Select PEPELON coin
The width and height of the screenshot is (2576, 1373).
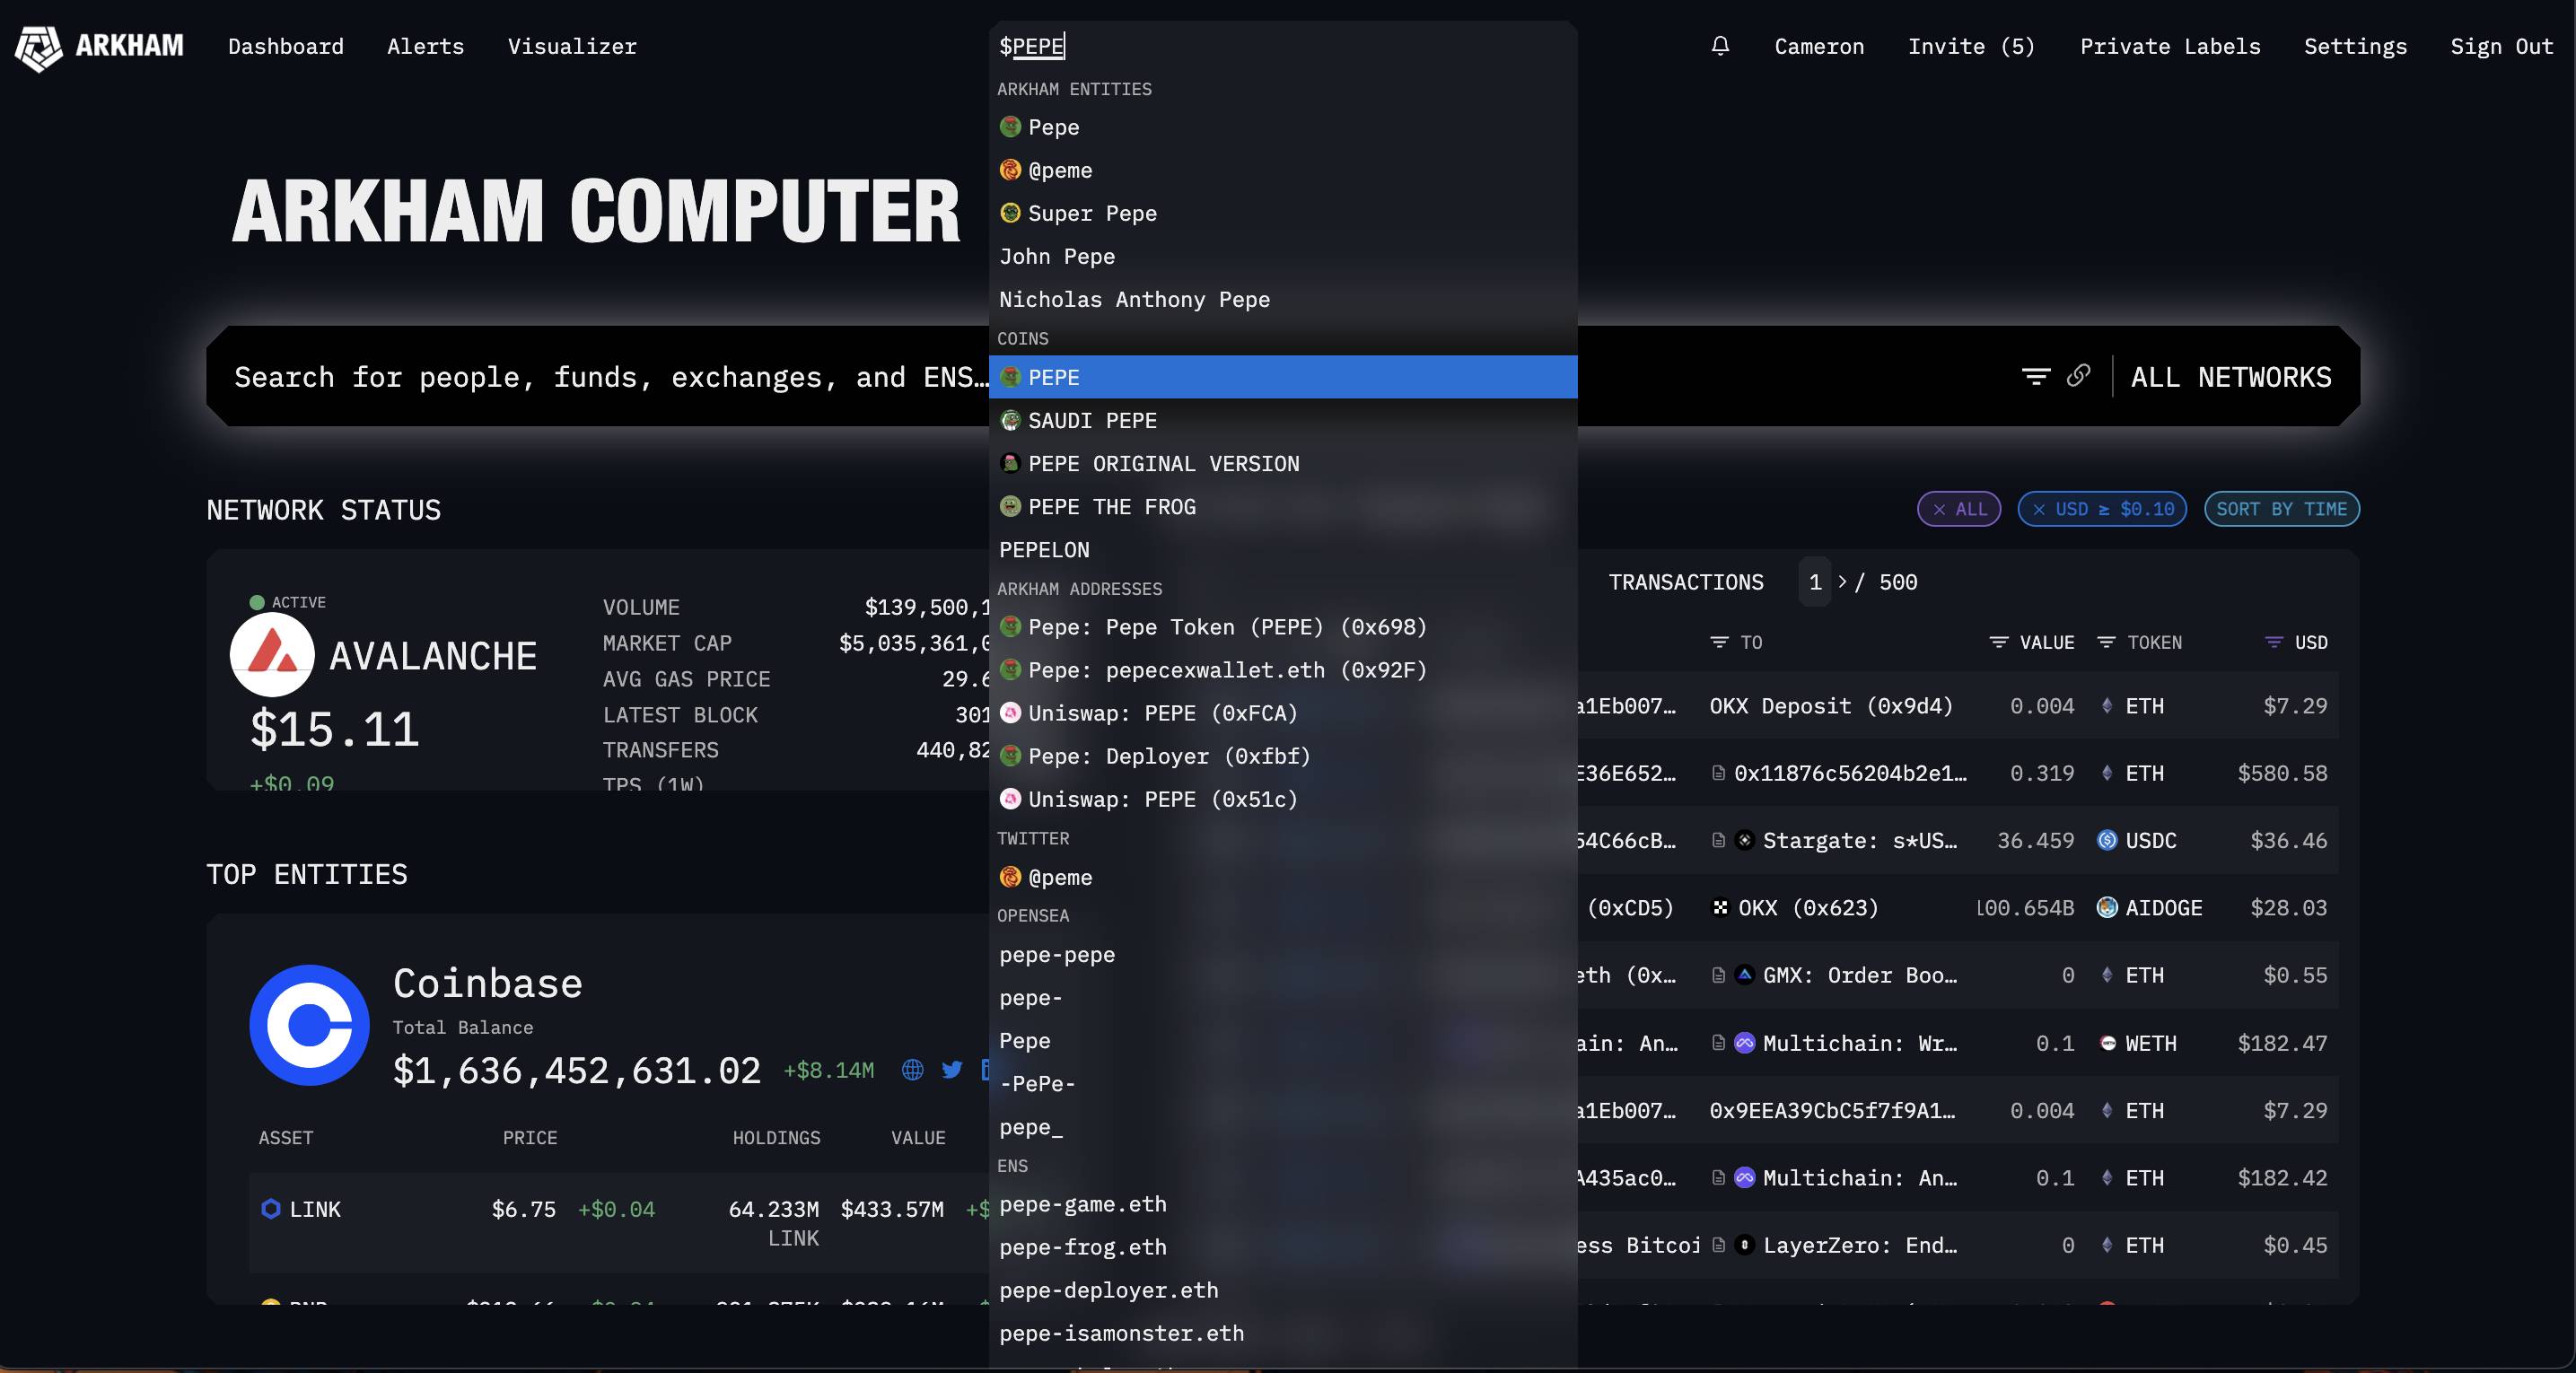click(x=1283, y=549)
